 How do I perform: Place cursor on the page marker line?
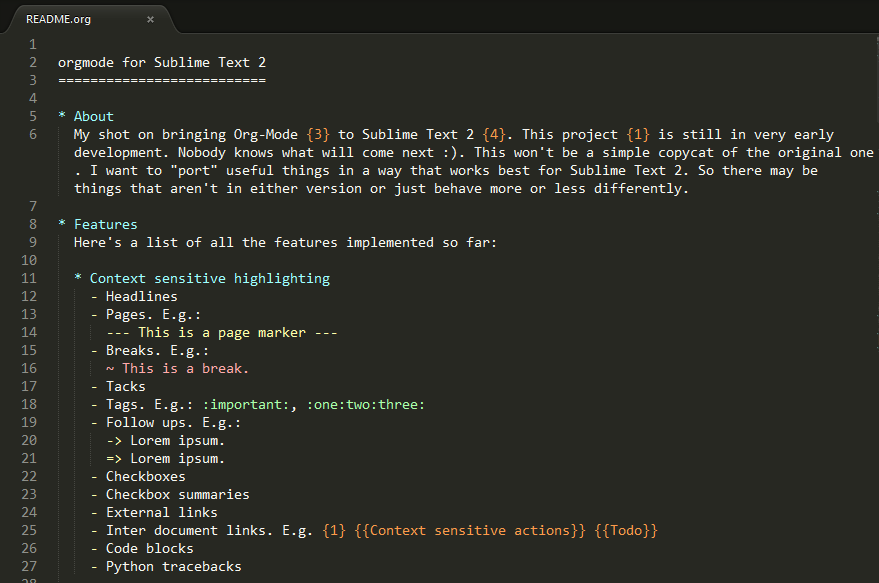click(222, 332)
